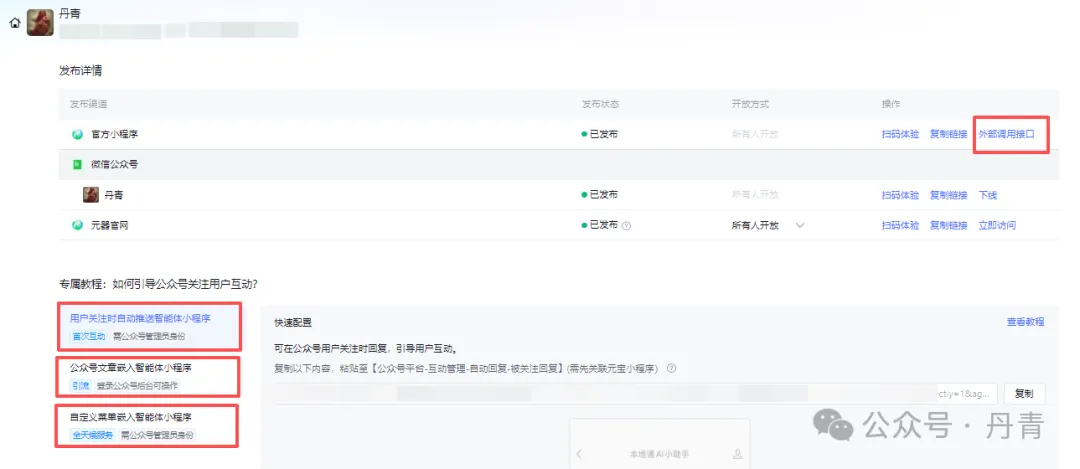Open the 丹青 avatar at page top

40,22
